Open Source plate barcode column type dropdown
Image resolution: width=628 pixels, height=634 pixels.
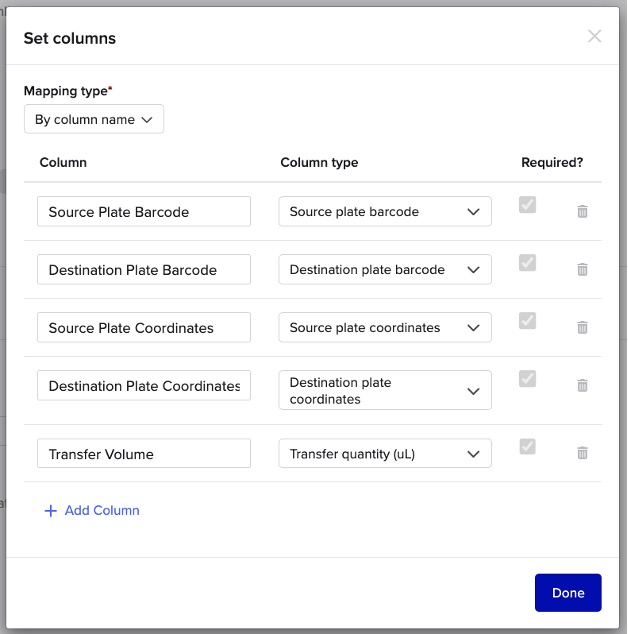coord(385,212)
